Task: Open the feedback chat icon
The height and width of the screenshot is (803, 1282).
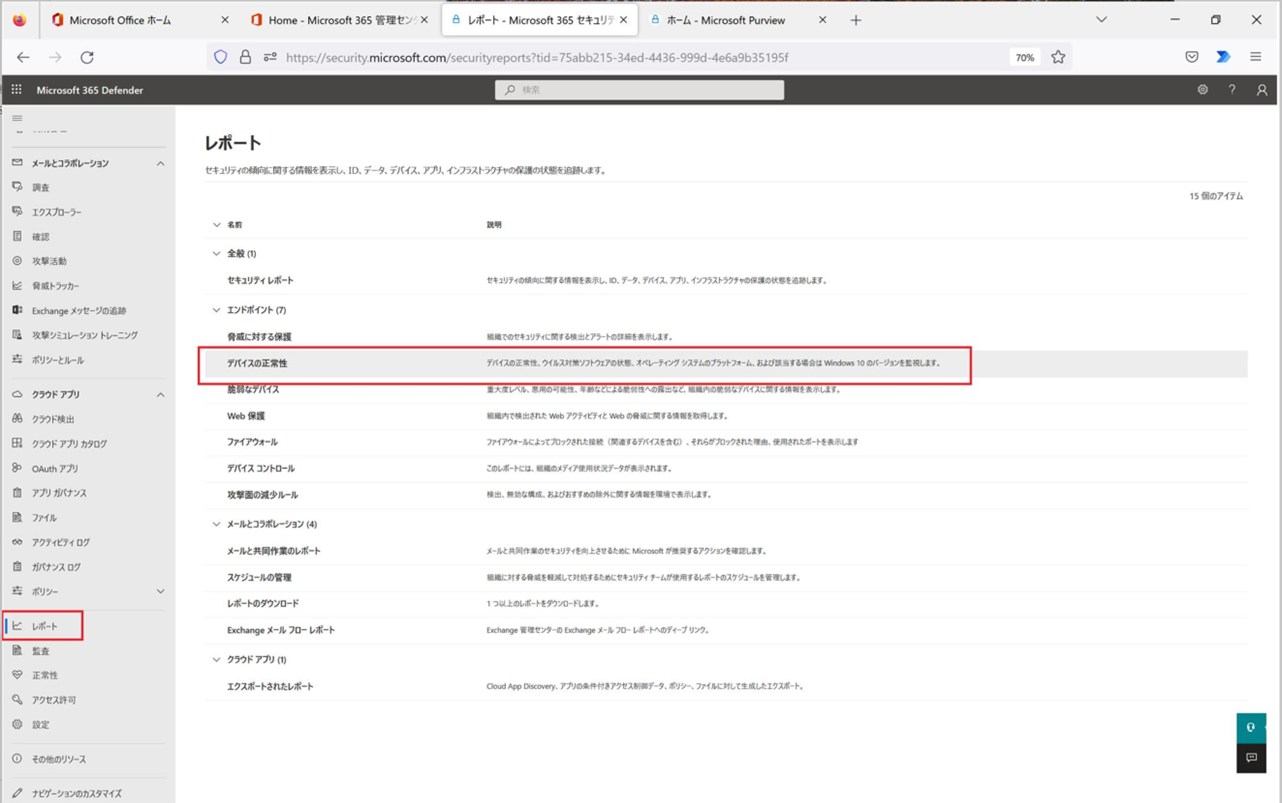Action: point(1251,758)
